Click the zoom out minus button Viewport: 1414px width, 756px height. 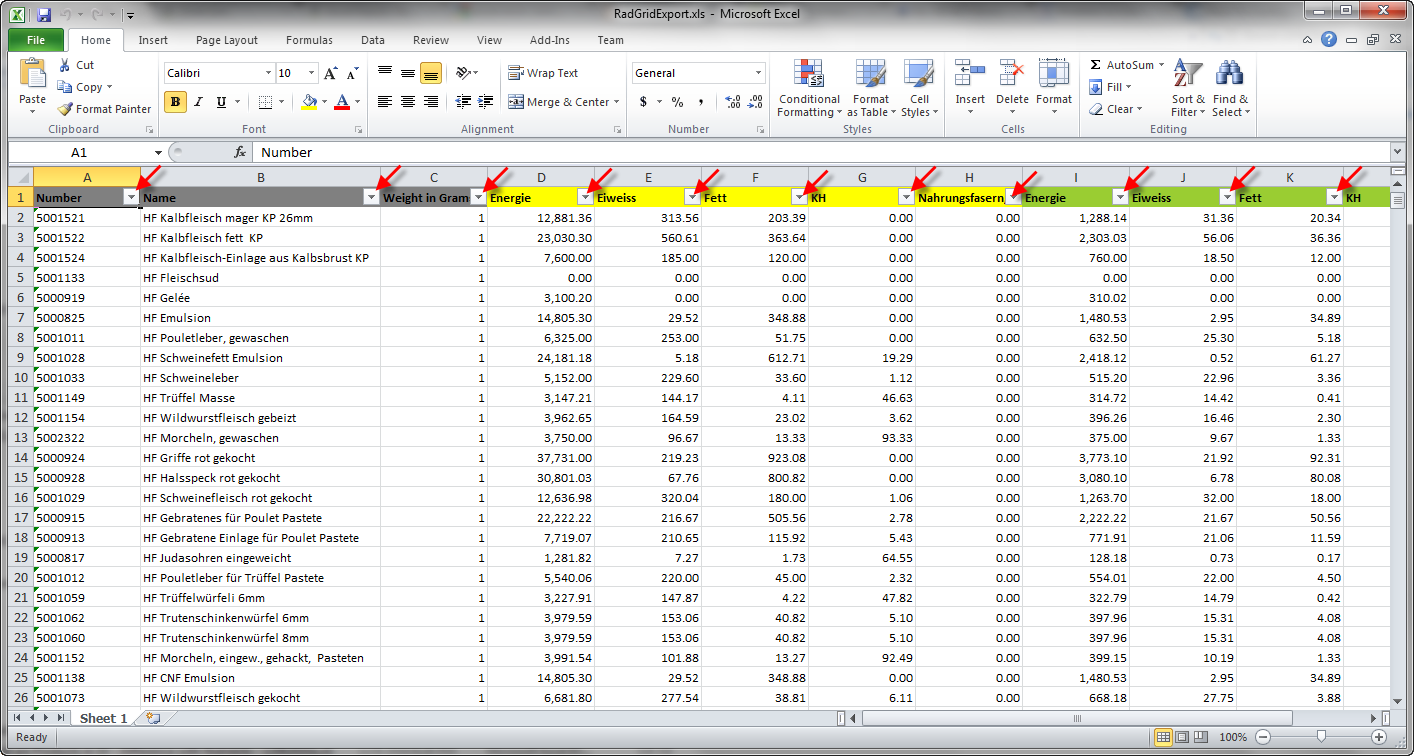1263,737
